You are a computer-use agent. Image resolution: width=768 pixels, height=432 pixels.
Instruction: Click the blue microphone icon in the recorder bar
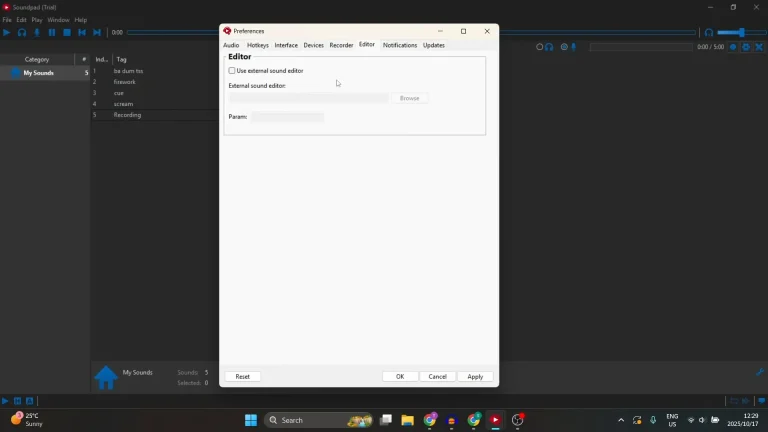click(574, 47)
